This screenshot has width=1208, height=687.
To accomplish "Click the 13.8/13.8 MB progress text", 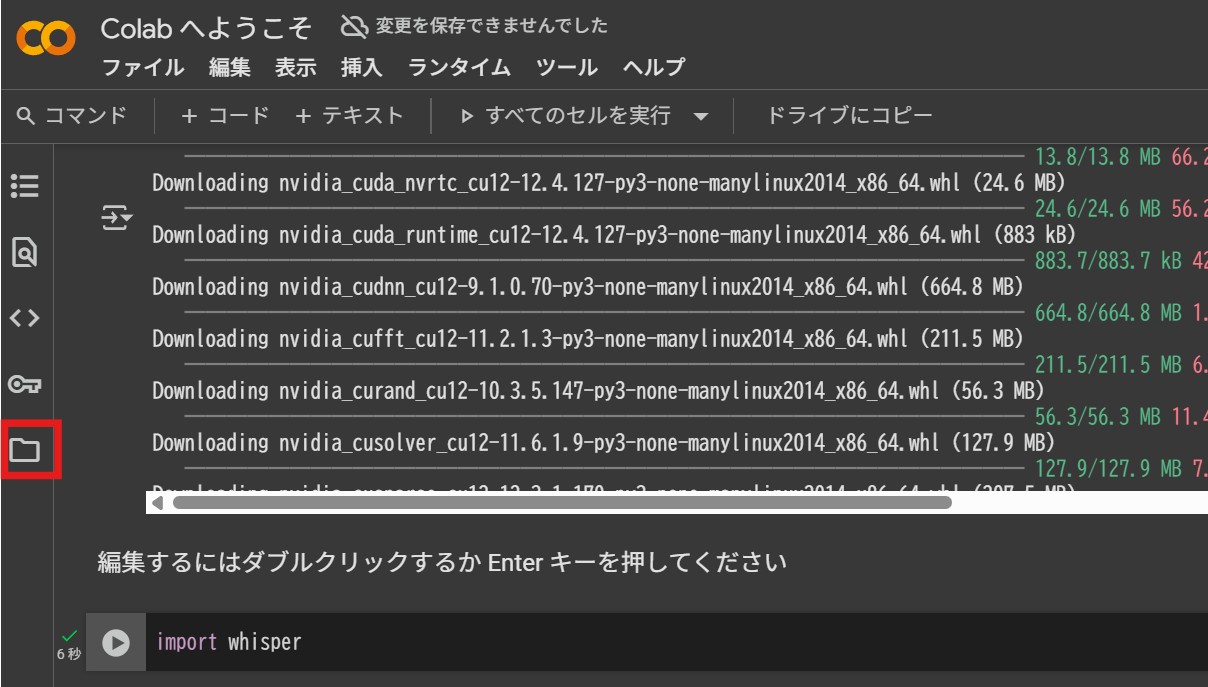I will pyautogui.click(x=1097, y=157).
